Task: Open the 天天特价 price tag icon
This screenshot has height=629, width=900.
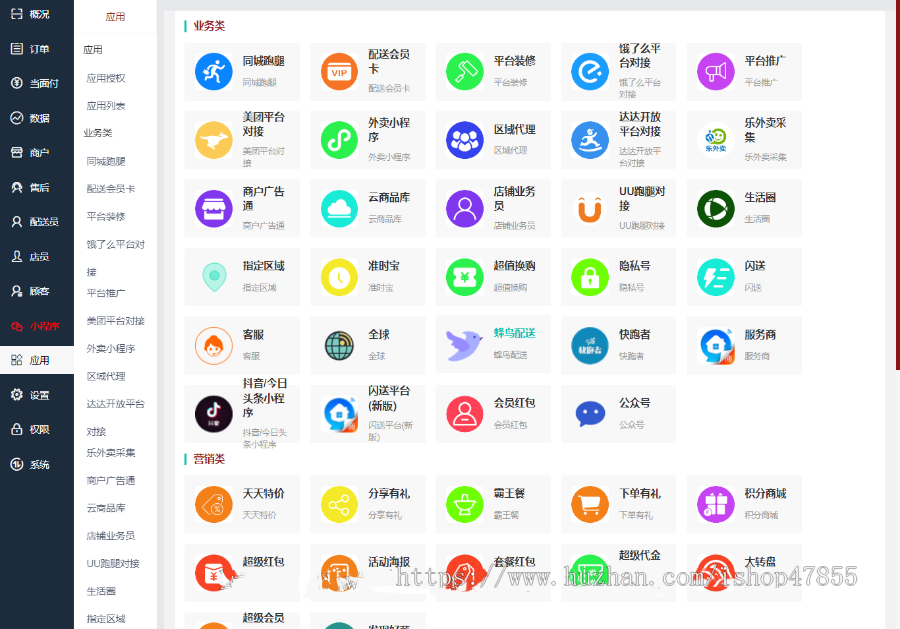Action: (x=214, y=504)
